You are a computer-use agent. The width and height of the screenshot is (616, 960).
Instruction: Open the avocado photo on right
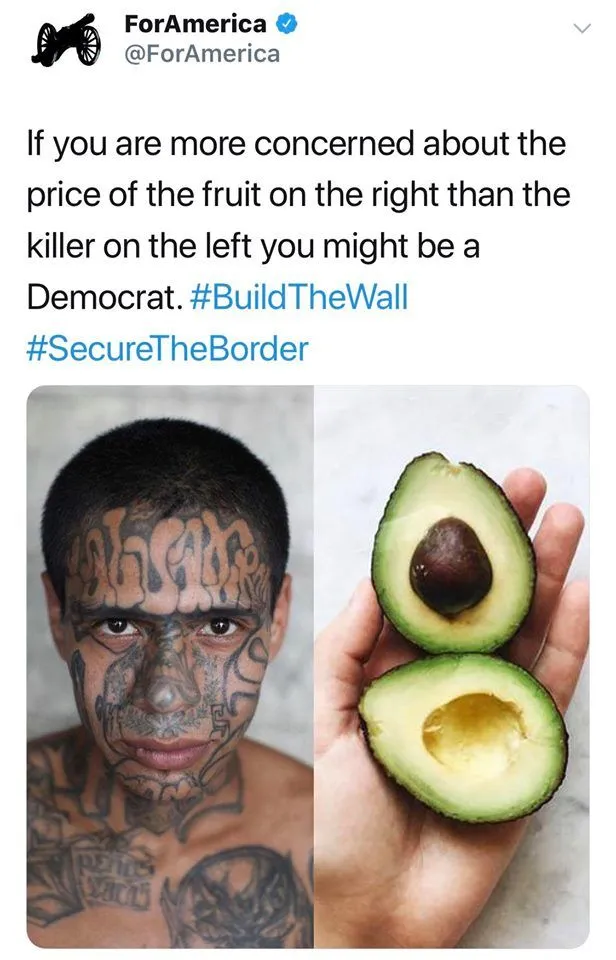pyautogui.click(x=453, y=667)
